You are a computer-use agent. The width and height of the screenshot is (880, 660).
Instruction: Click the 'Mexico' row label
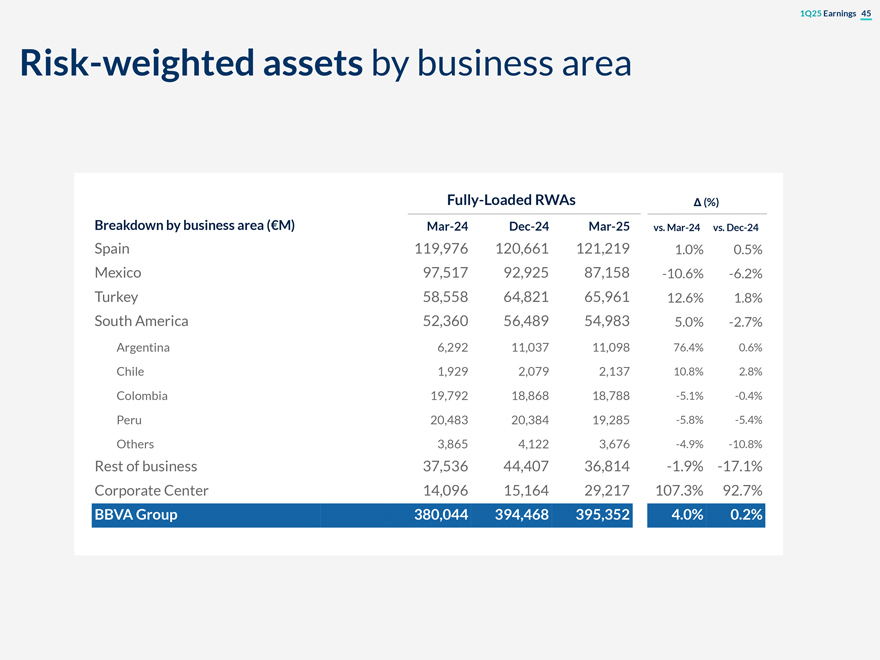[117, 272]
